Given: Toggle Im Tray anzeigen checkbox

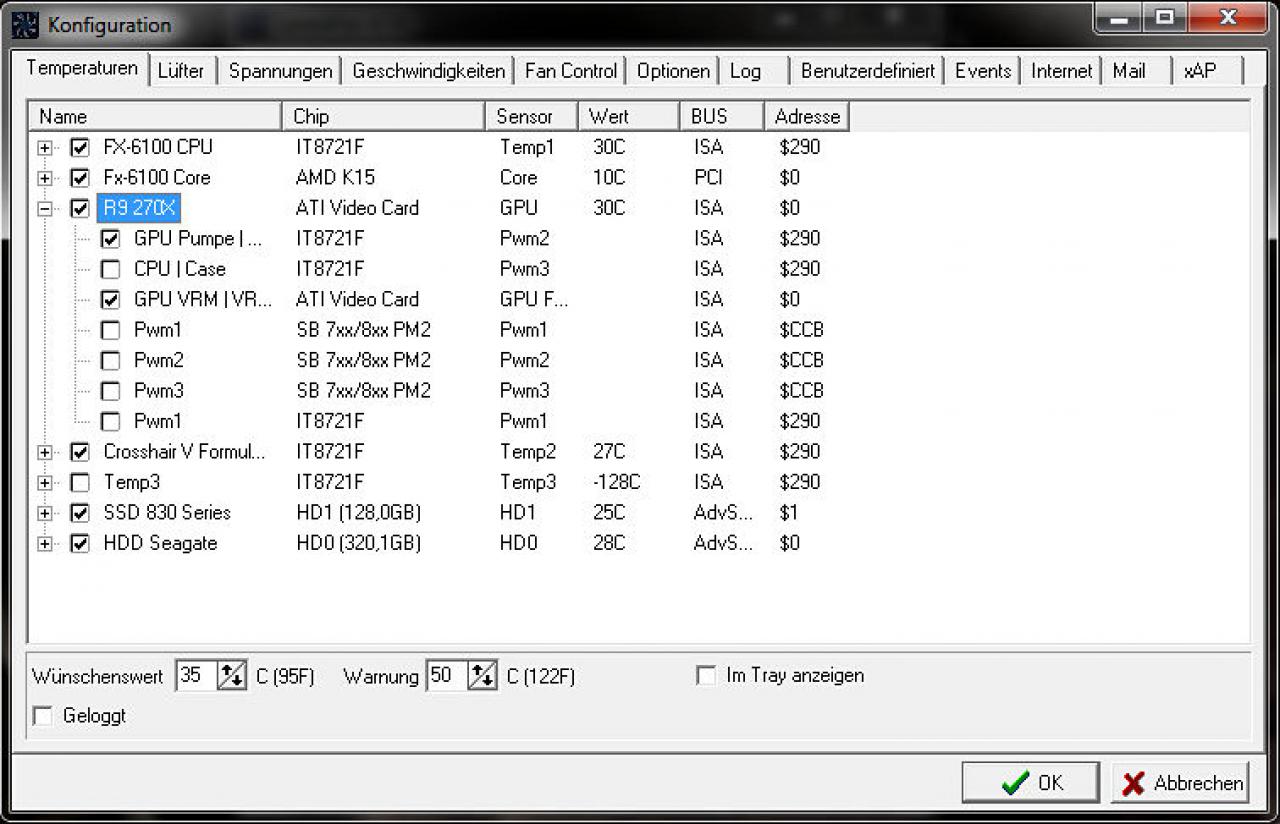Looking at the screenshot, I should coord(705,676).
